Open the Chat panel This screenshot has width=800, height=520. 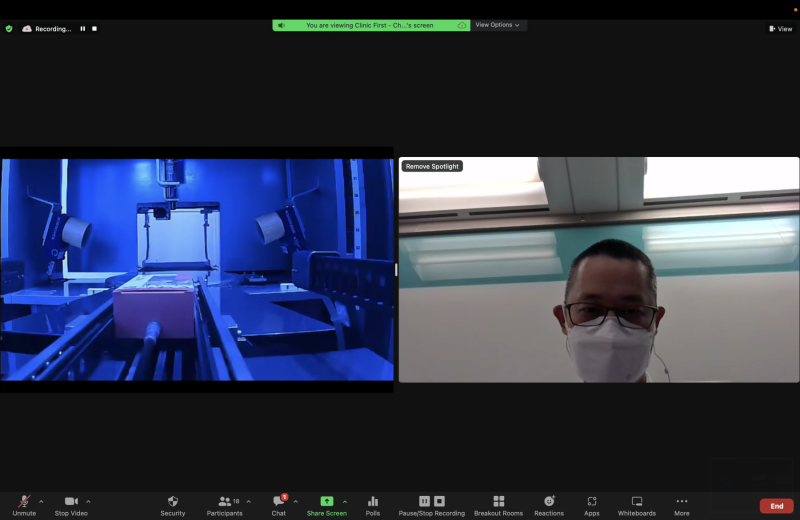coord(279,506)
